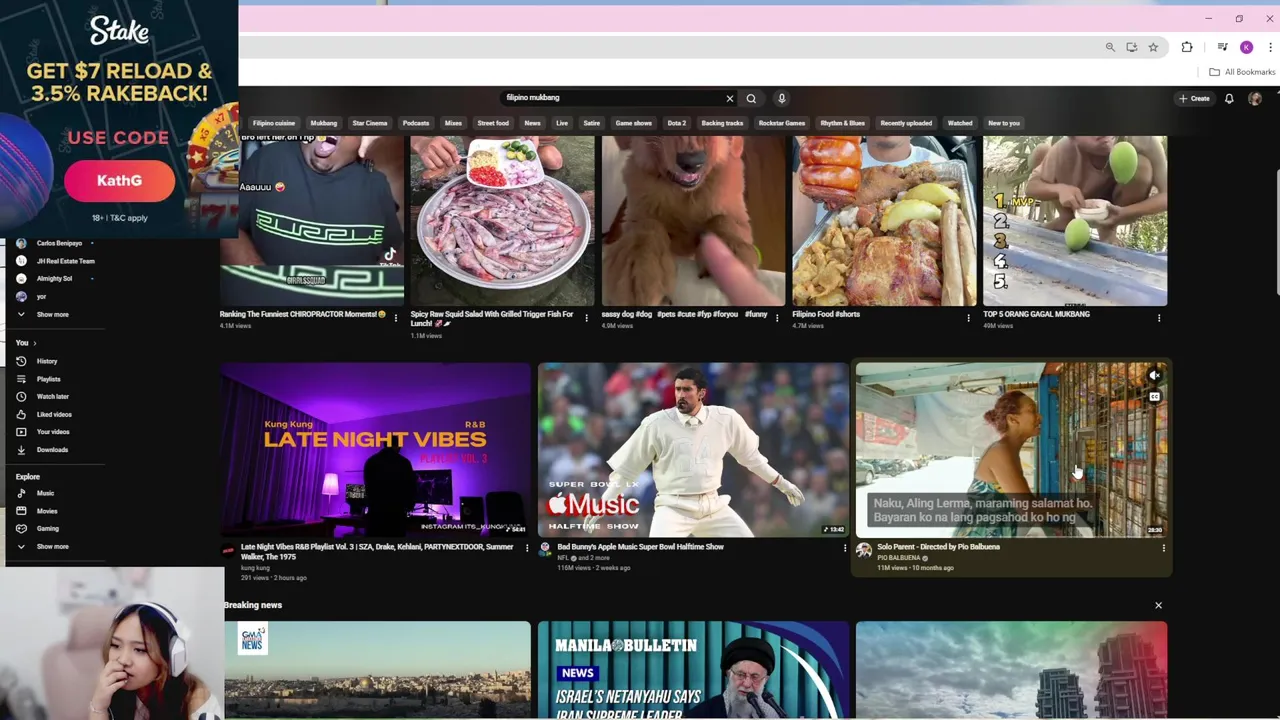Click the Solo Parent video title
The width and height of the screenshot is (1280, 720).
[x=938, y=547]
